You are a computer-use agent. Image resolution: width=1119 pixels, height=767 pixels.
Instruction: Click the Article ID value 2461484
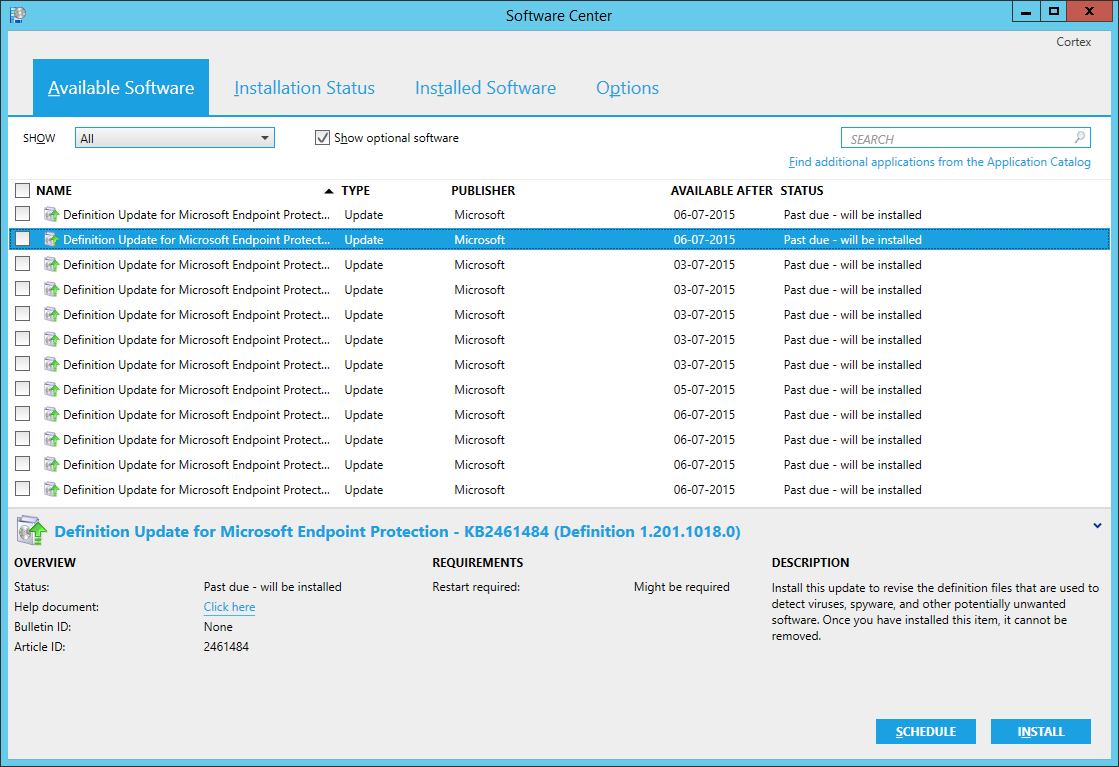pyautogui.click(x=226, y=646)
